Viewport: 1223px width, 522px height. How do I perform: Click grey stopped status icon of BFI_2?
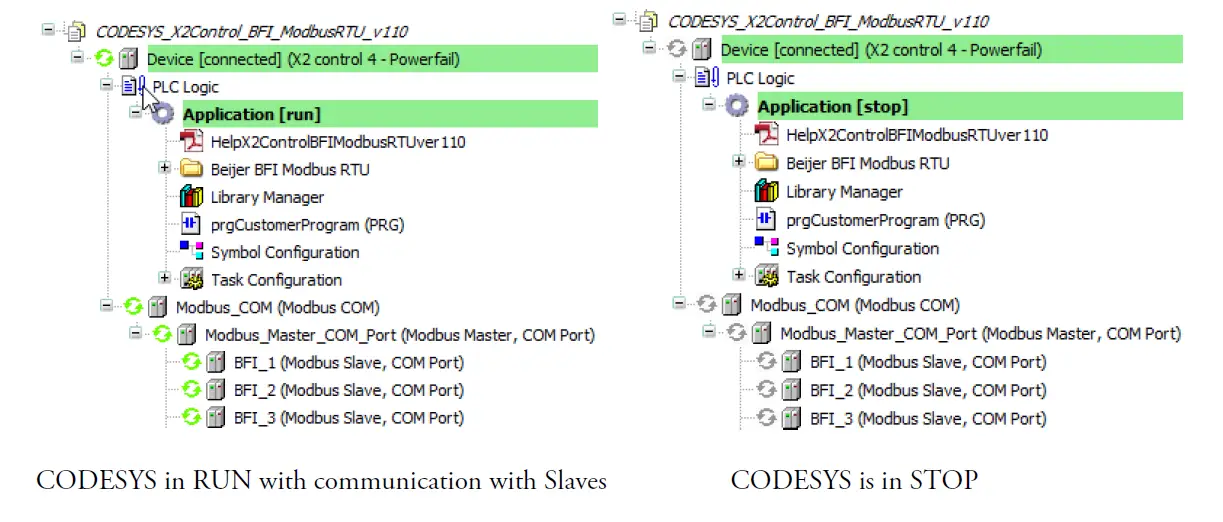click(x=767, y=390)
